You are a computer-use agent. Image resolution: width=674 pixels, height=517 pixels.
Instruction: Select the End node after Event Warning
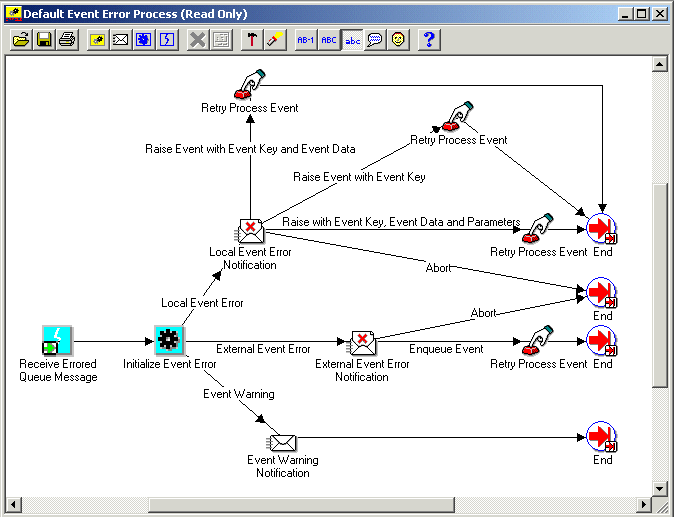(x=601, y=438)
